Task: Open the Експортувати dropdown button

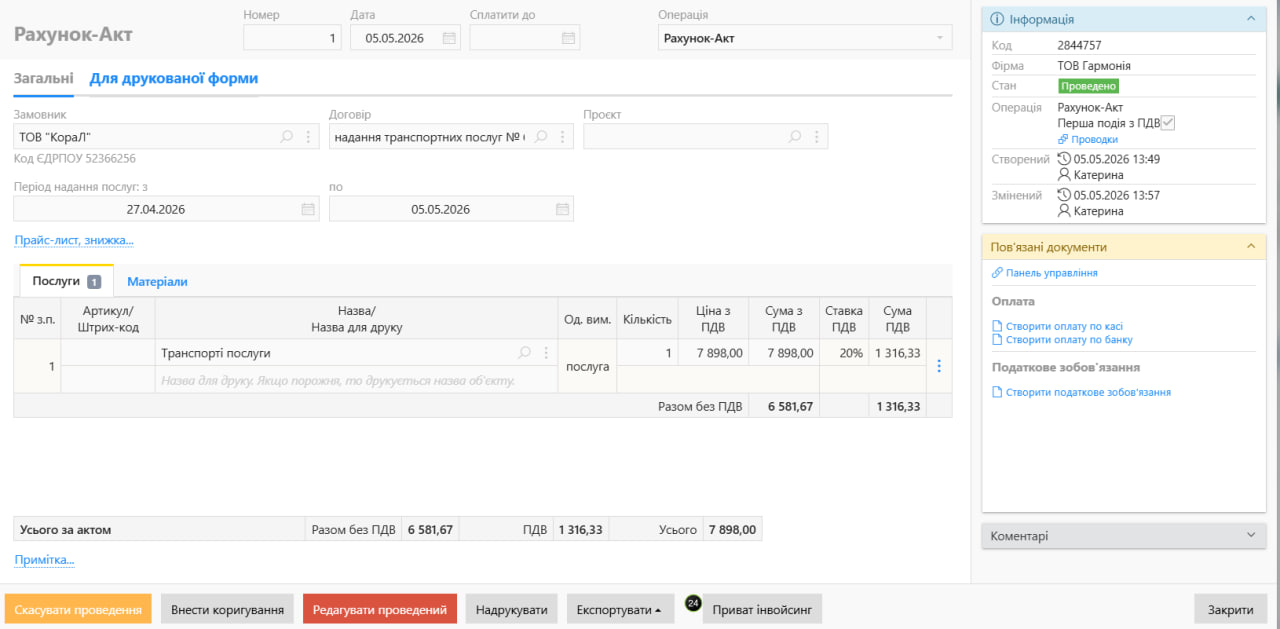Action: tap(619, 609)
